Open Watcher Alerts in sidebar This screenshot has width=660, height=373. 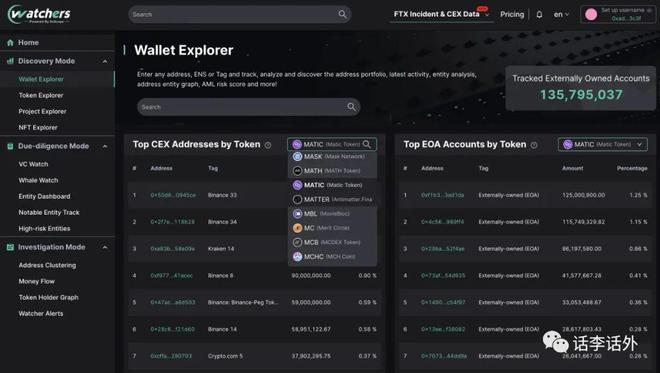click(x=41, y=314)
